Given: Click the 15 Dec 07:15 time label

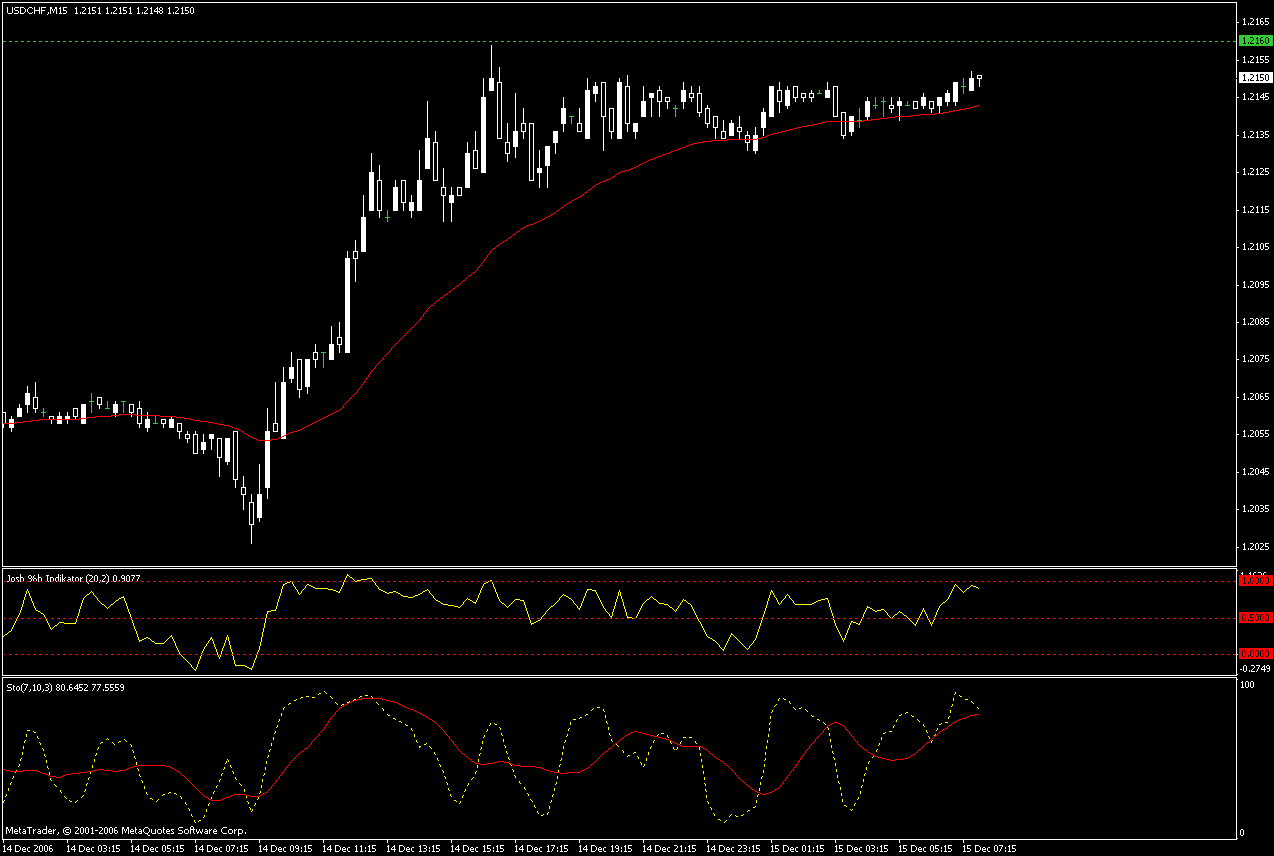Looking at the screenshot, I should [x=990, y=848].
